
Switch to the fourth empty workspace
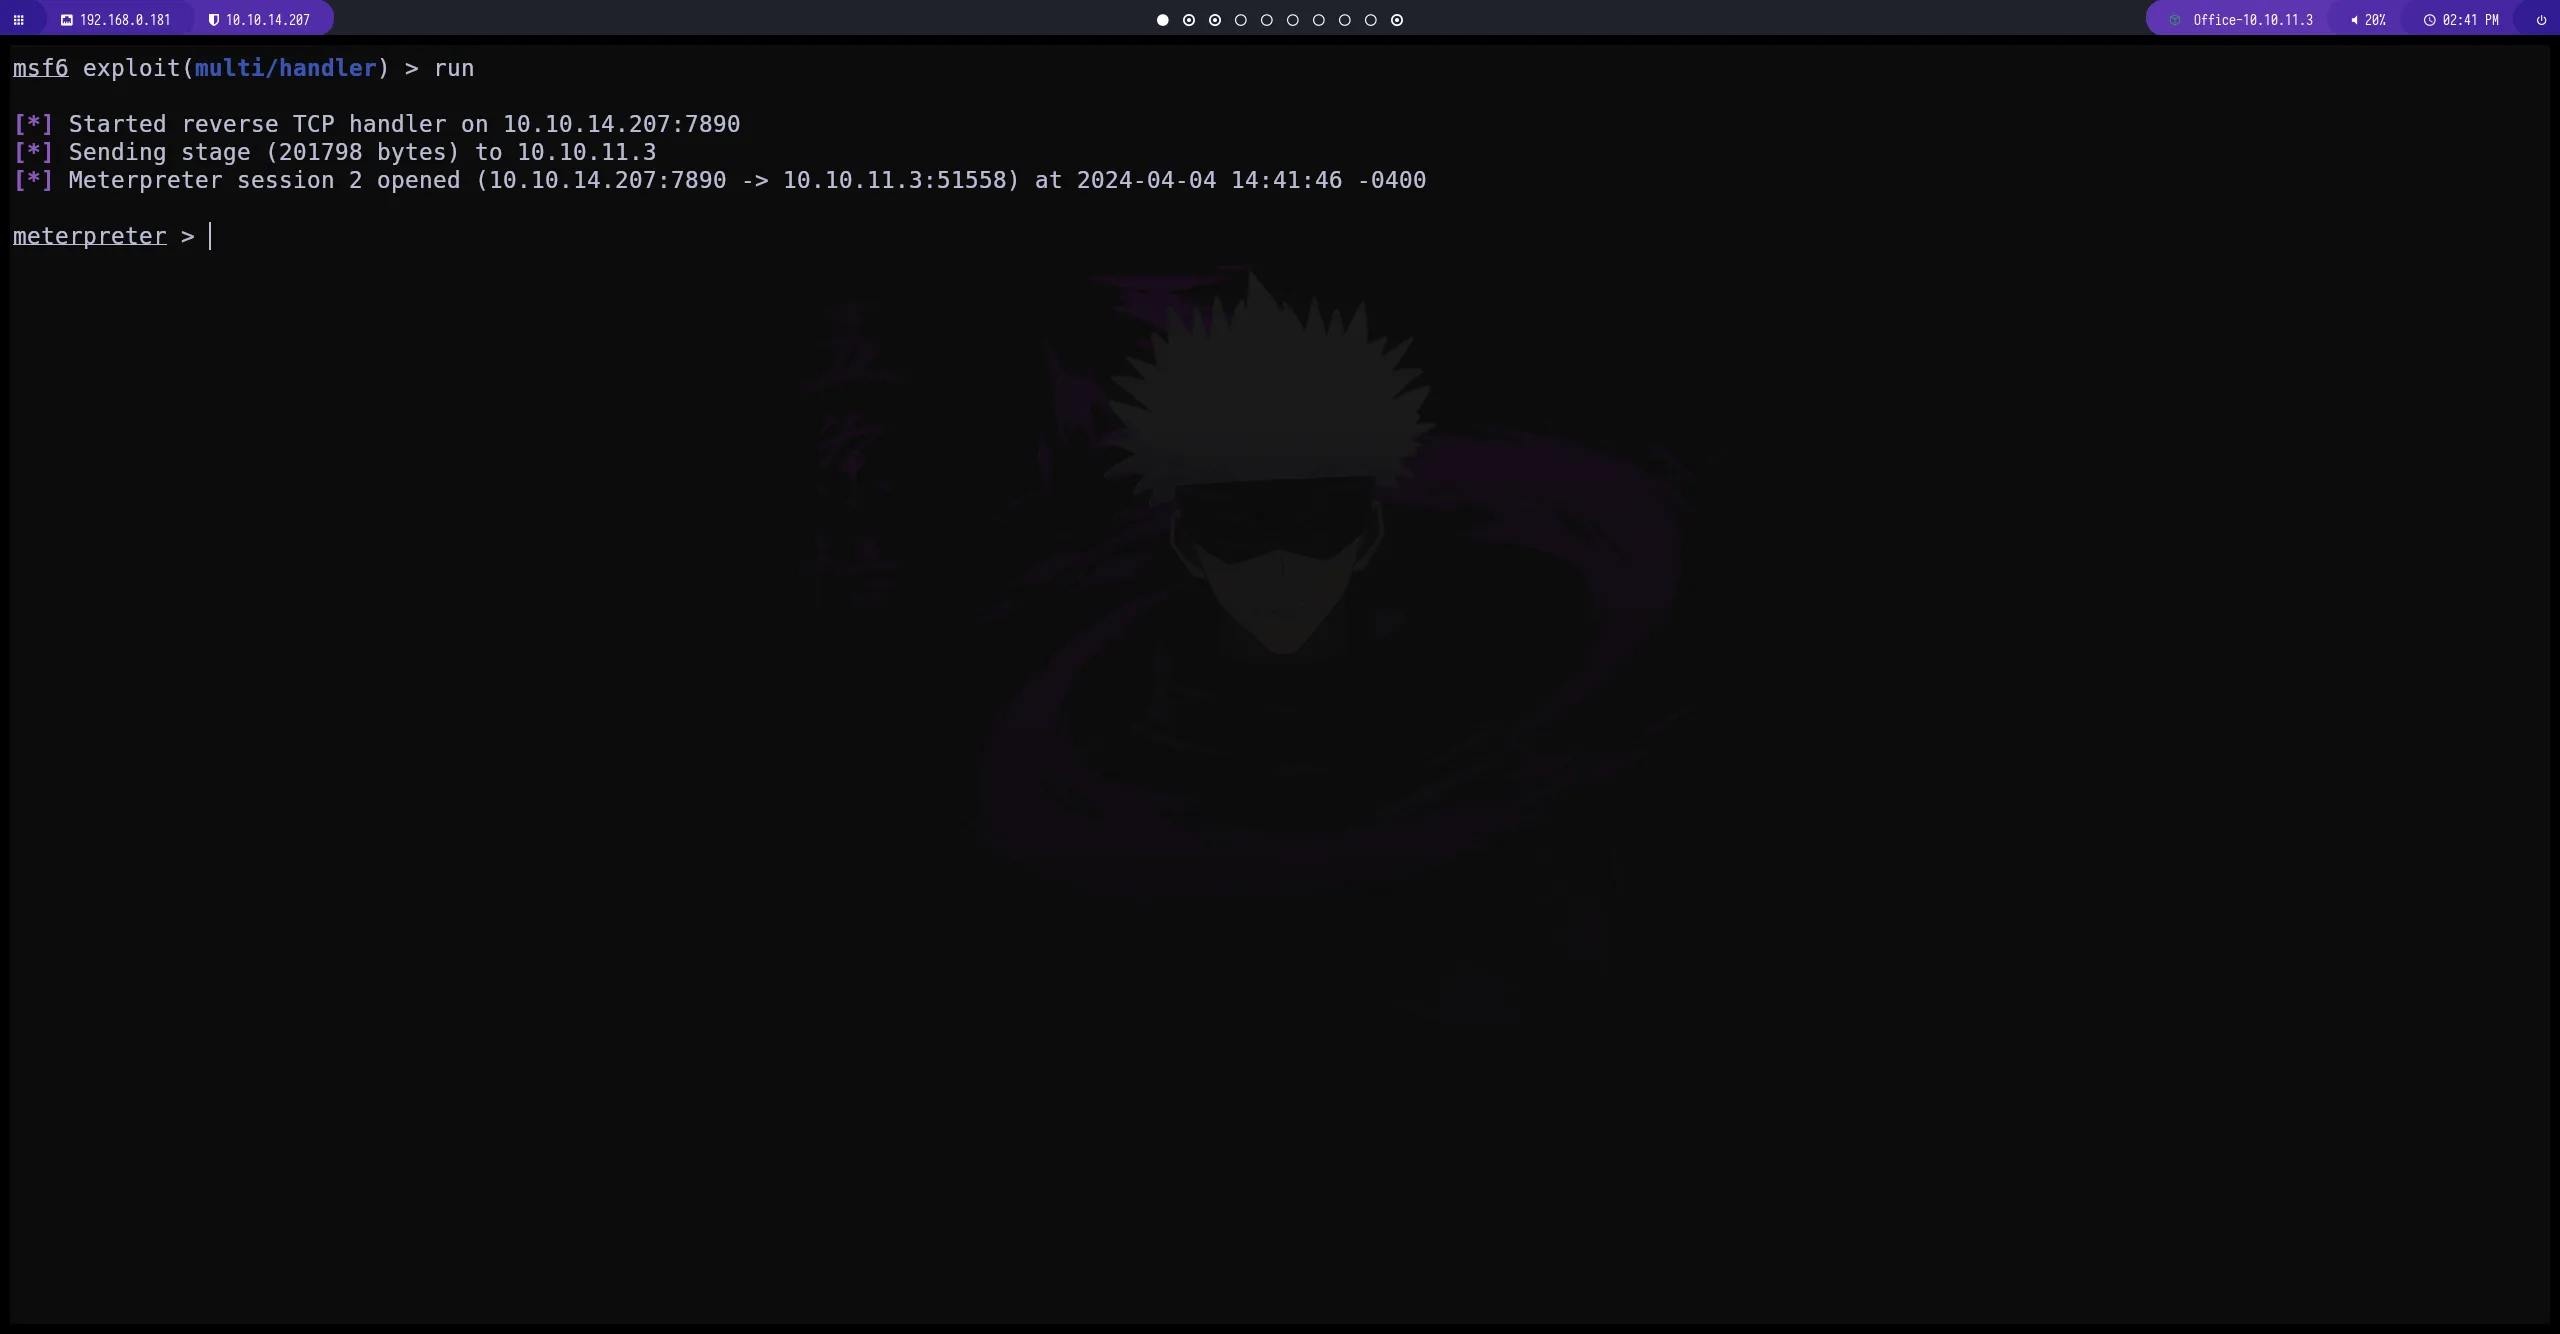(x=1240, y=20)
